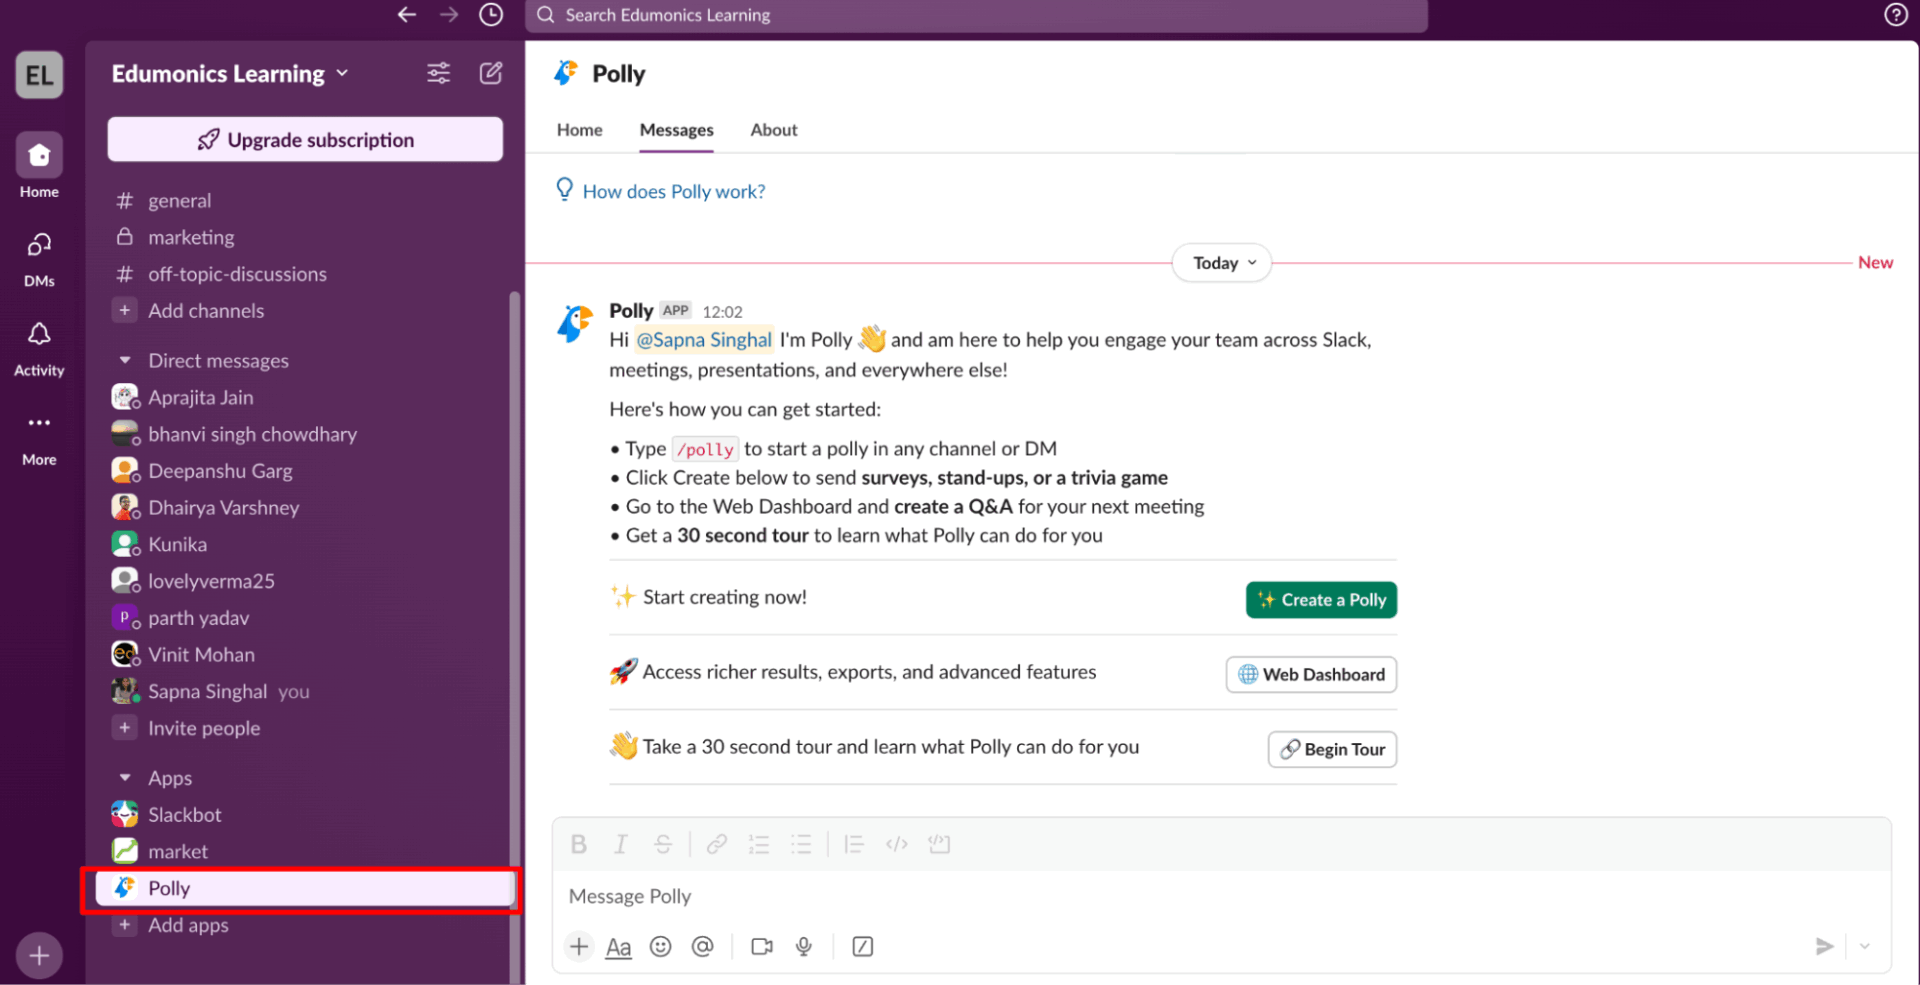
Task: Open the Today date dropdown
Action: (1222, 263)
